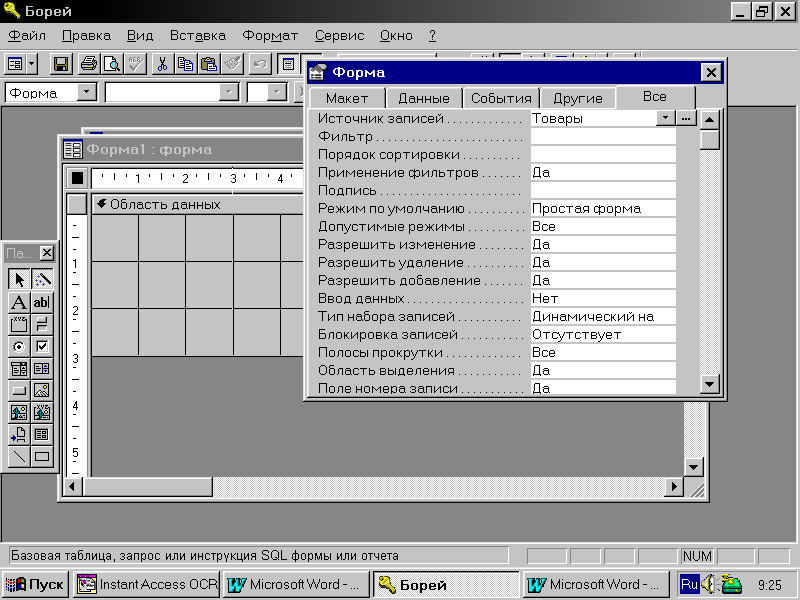Viewport: 800px width, 600px height.
Task: Expand the object combo box showing Форма
Action: point(87,92)
